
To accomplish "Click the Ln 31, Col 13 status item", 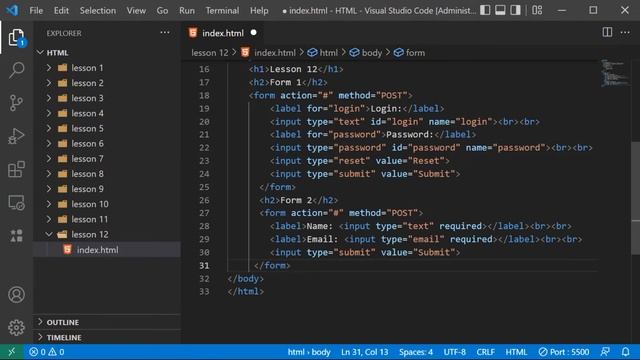I will (x=364, y=352).
